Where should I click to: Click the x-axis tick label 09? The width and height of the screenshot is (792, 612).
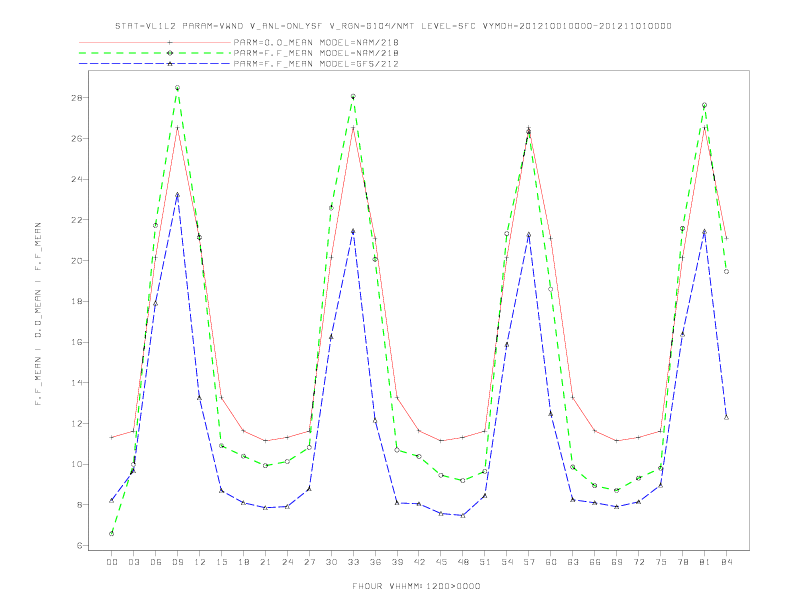pos(177,562)
